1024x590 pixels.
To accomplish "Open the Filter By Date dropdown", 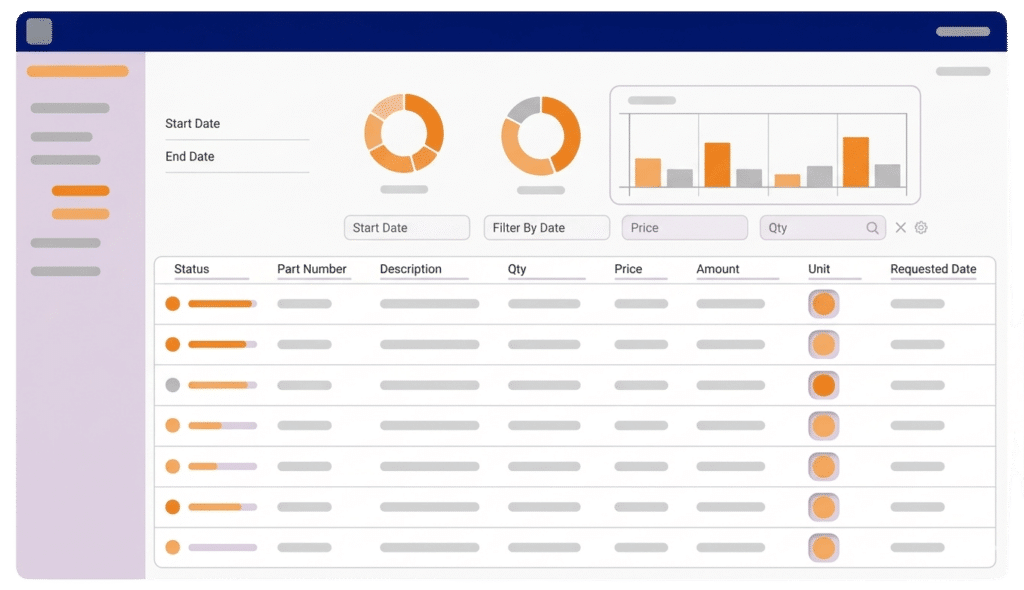I will 547,227.
